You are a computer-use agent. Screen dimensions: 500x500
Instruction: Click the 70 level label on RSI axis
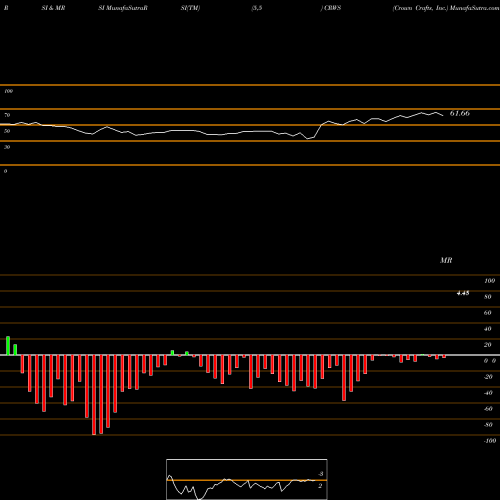tap(7, 115)
